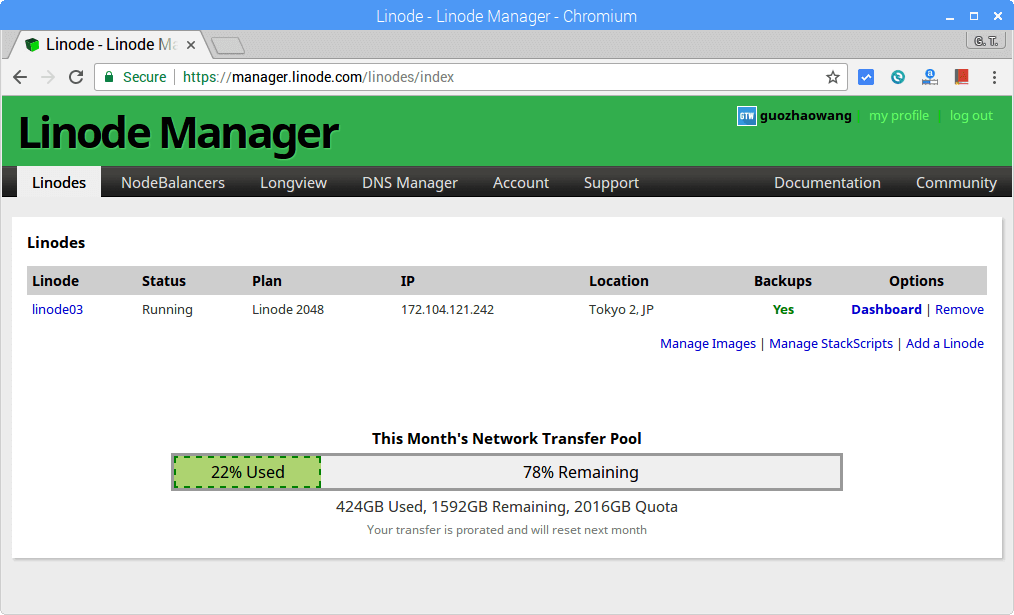1014x615 pixels.
Task: Switch to the DNS Manager tab
Action: [x=409, y=182]
